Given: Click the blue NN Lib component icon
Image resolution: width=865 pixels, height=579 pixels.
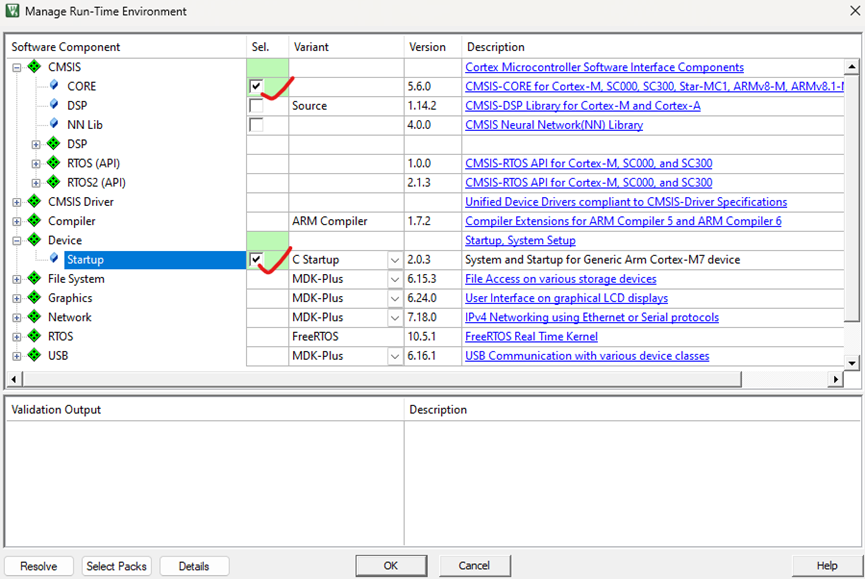Looking at the screenshot, I should [x=54, y=124].
